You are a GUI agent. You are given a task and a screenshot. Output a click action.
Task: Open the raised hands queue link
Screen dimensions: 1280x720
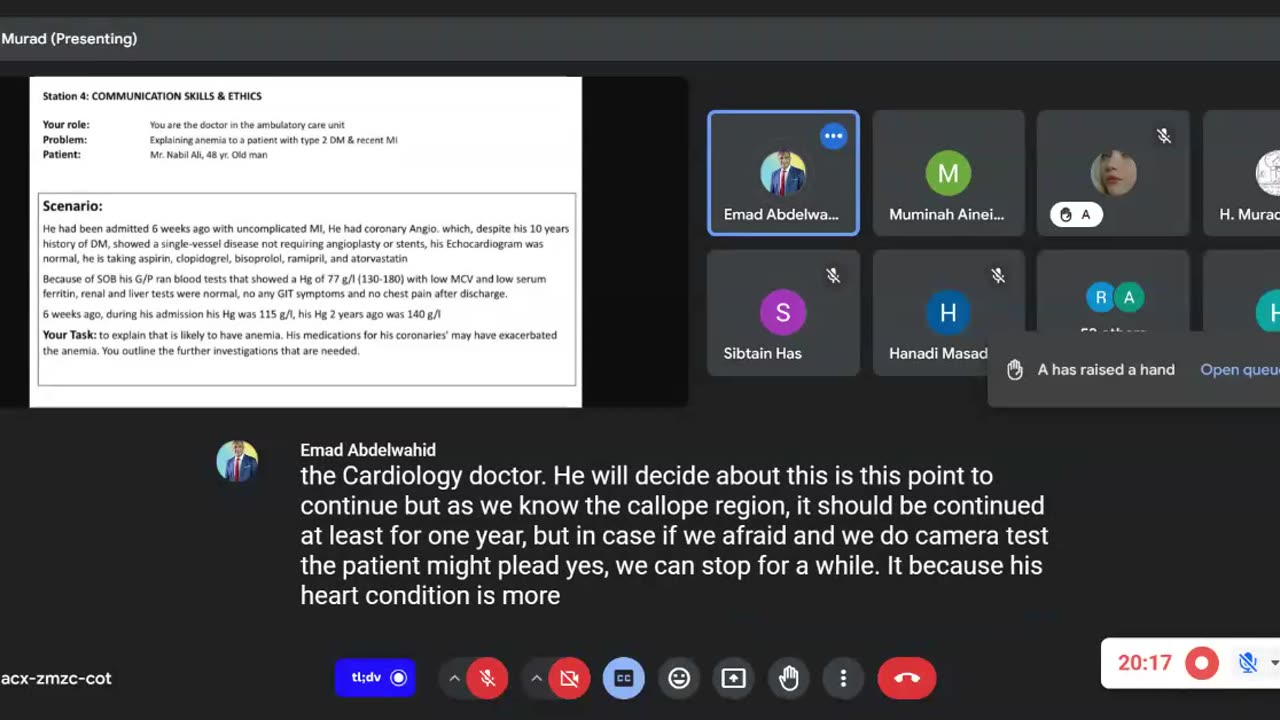[x=1239, y=370]
